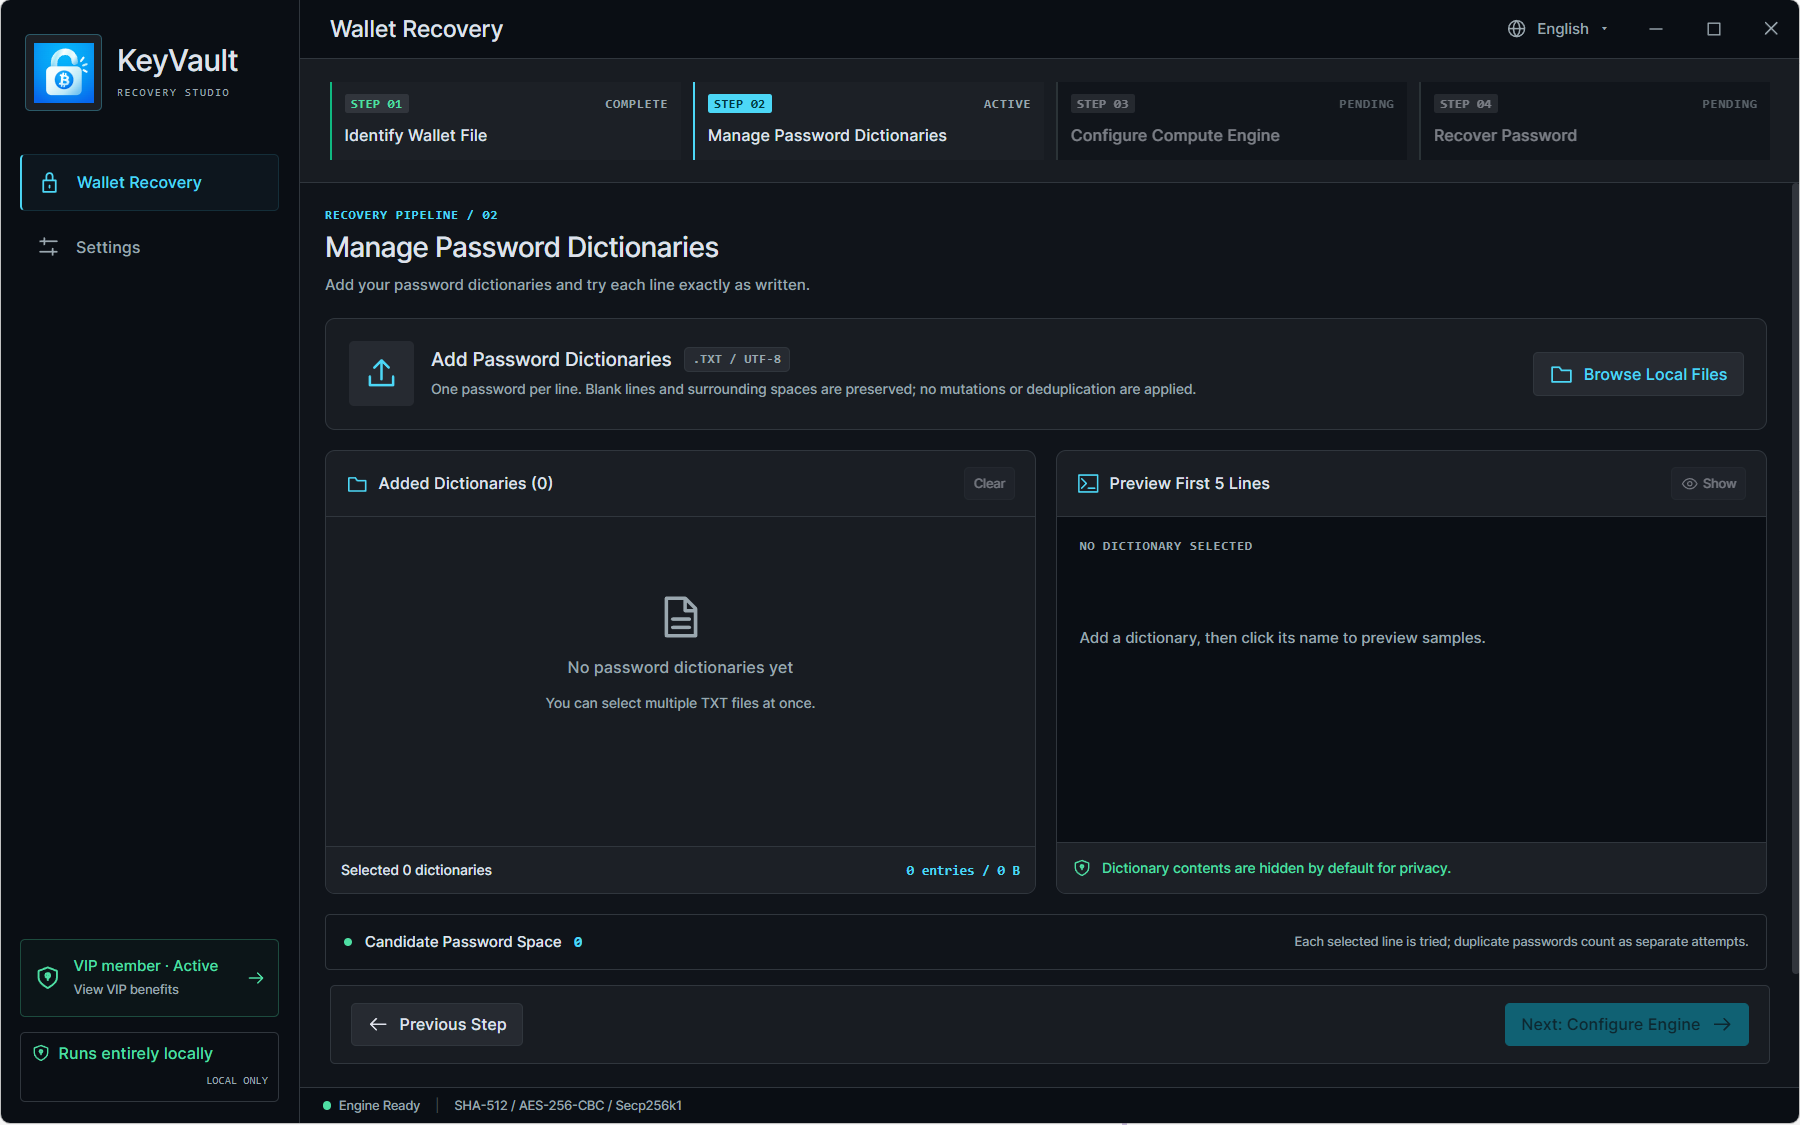Viewport: 1800px width, 1125px height.
Task: Click the shield icon beside Runs entirely locally
Action: (x=41, y=1053)
